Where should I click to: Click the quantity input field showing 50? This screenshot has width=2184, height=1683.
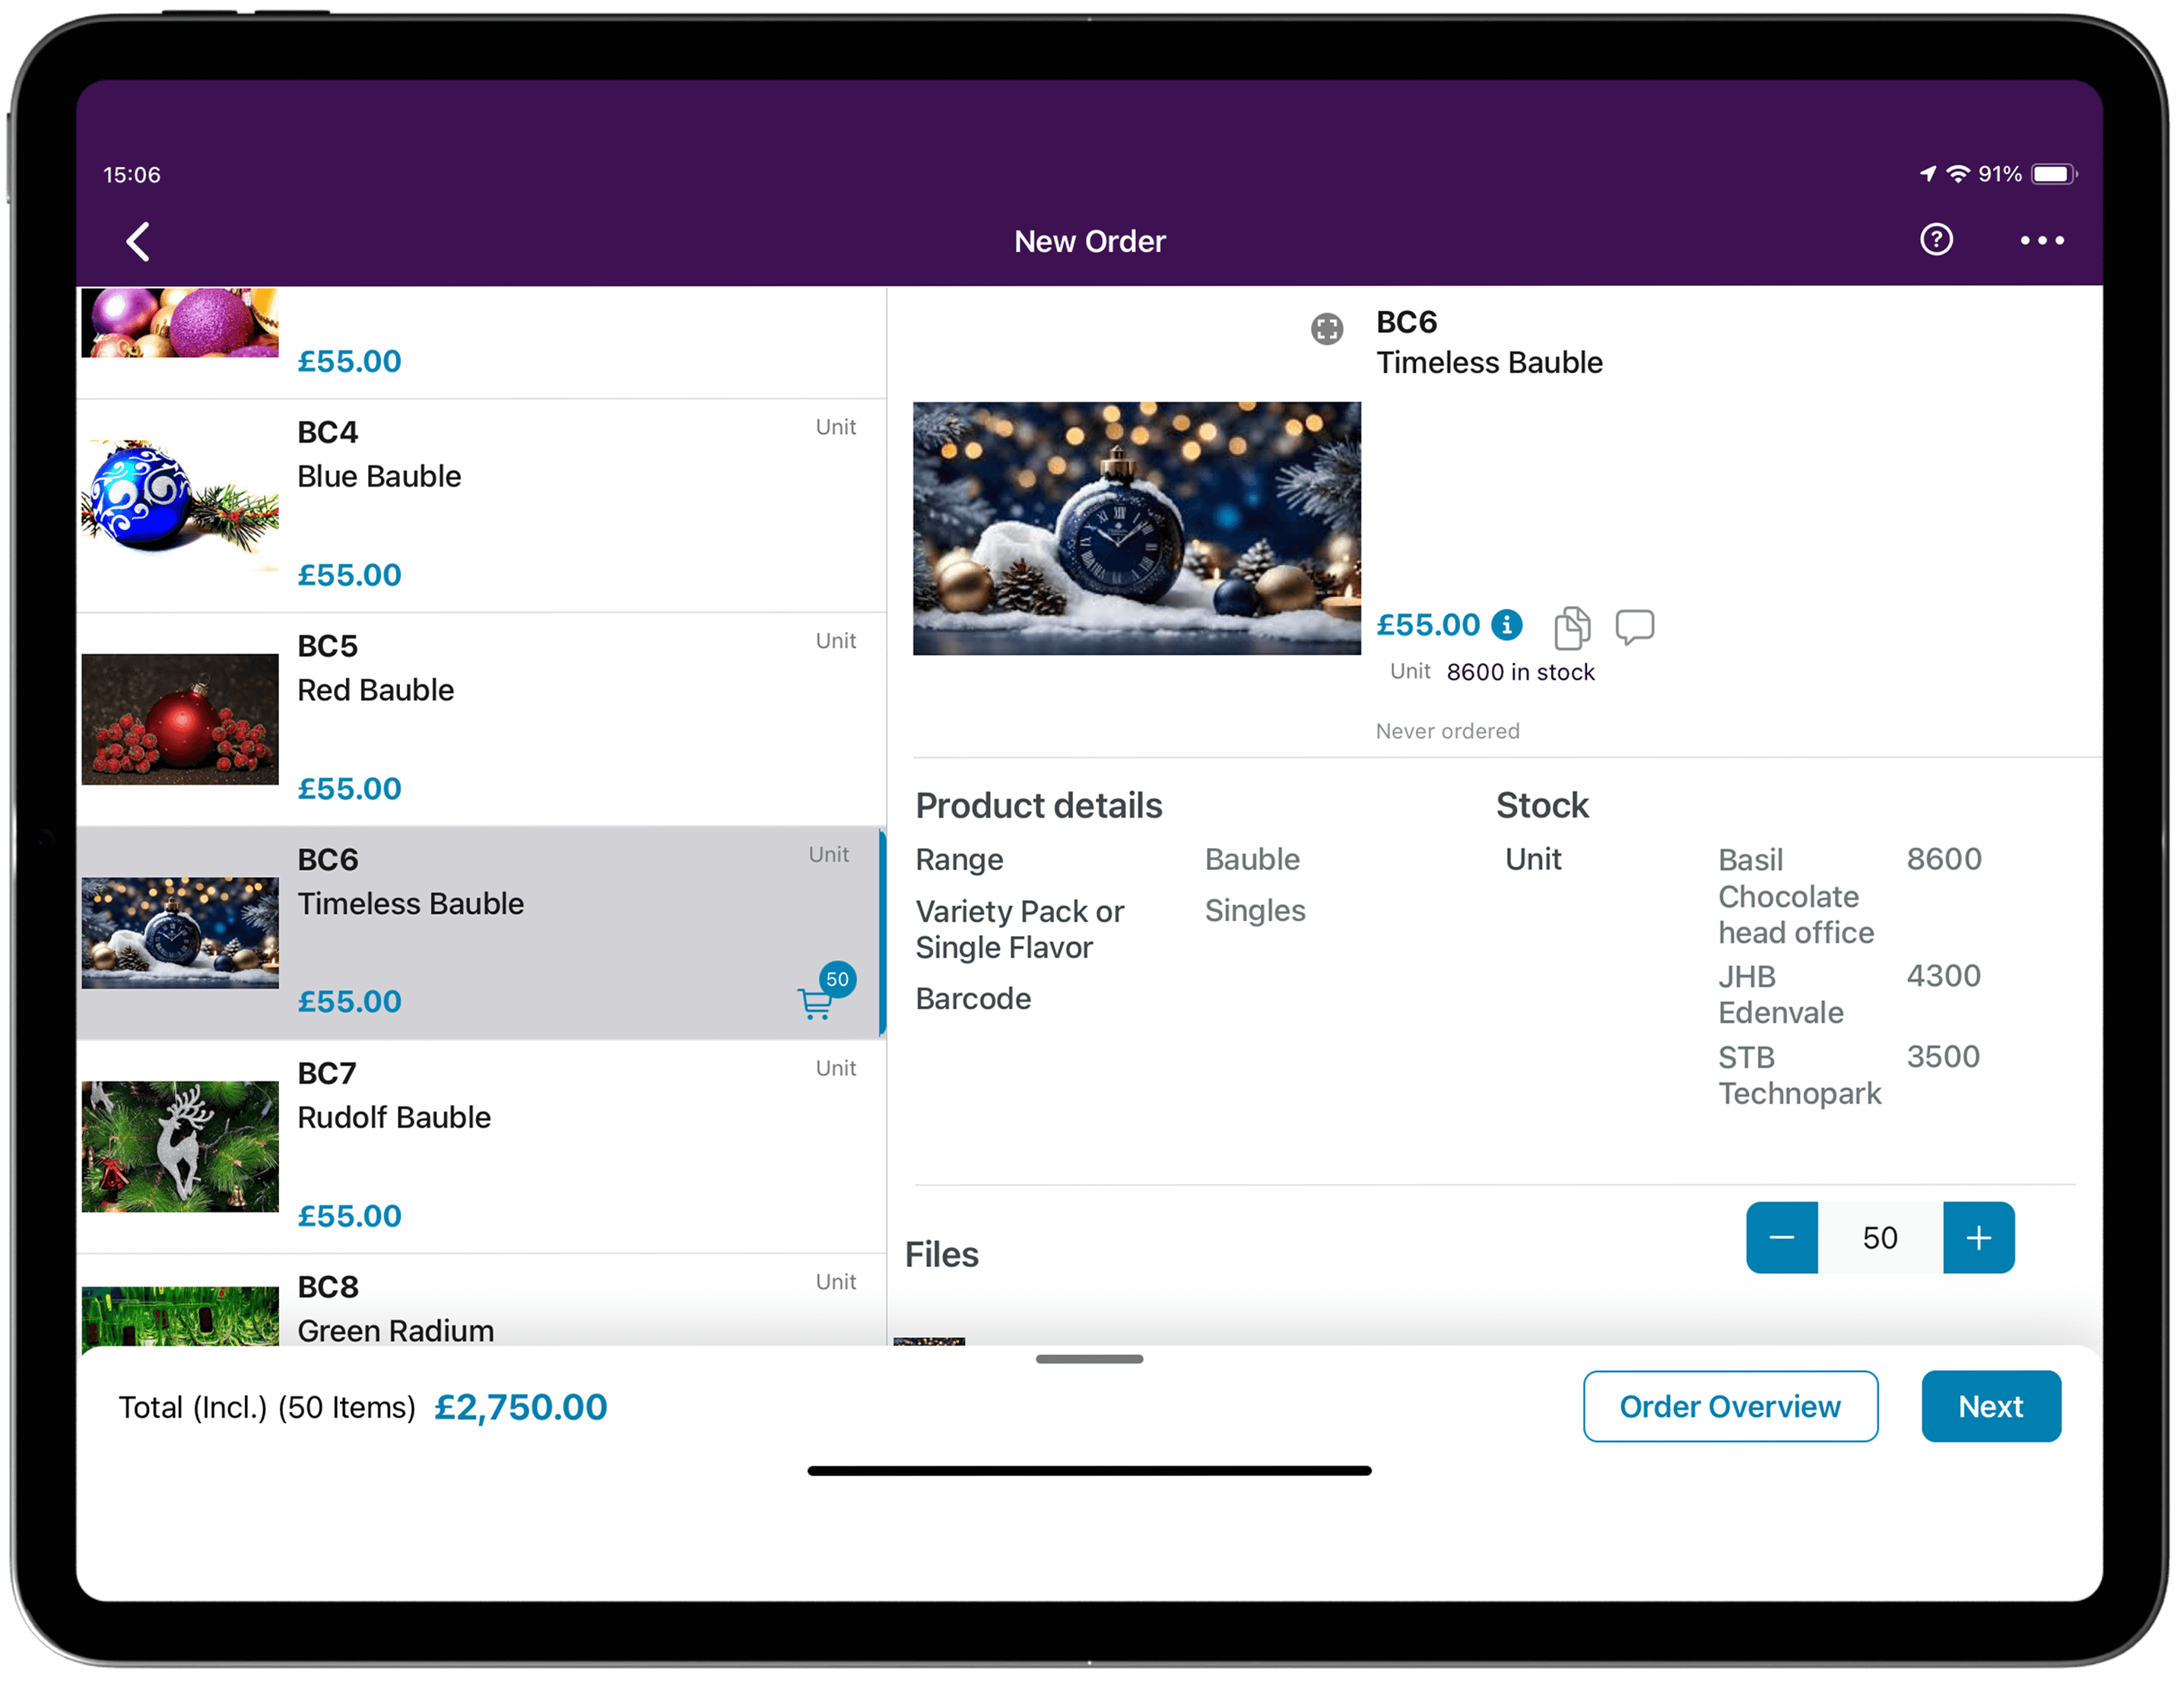click(1880, 1237)
